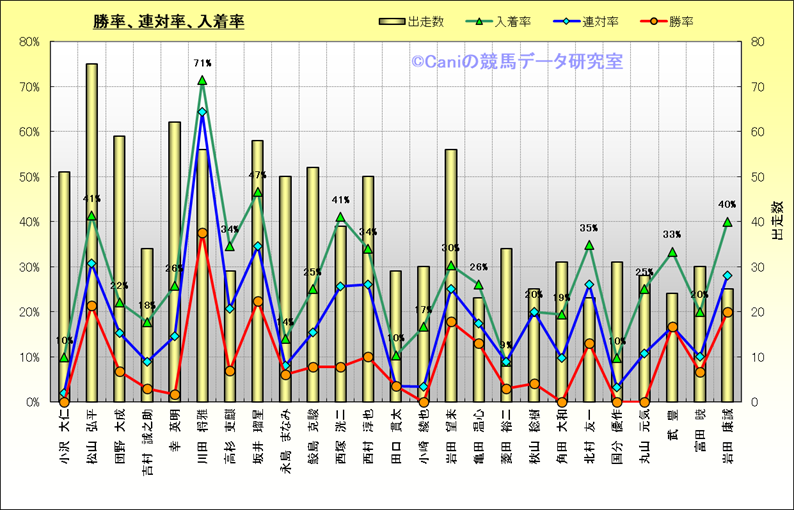
Task: Open the Caniの競馬データ研究室 watermark text
Action: pos(516,62)
